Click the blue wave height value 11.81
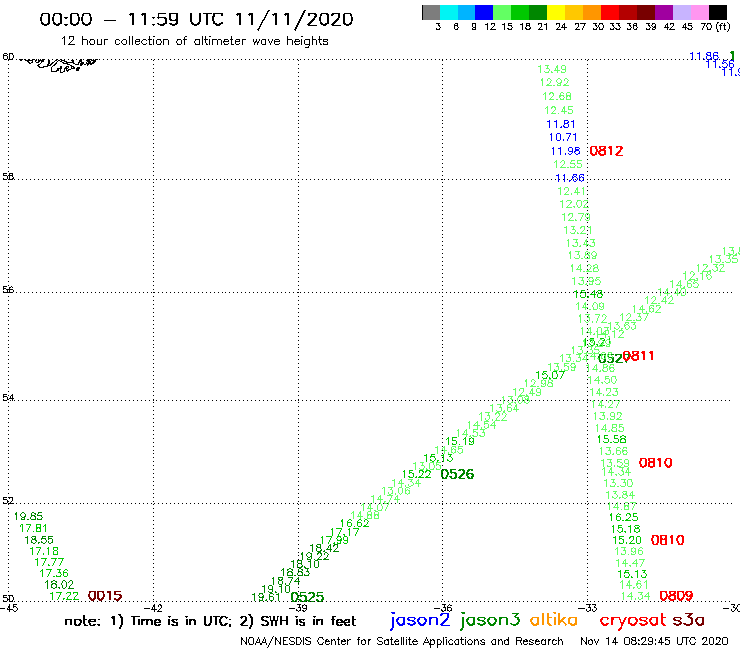Screen dimensions: 740x650 561,124
